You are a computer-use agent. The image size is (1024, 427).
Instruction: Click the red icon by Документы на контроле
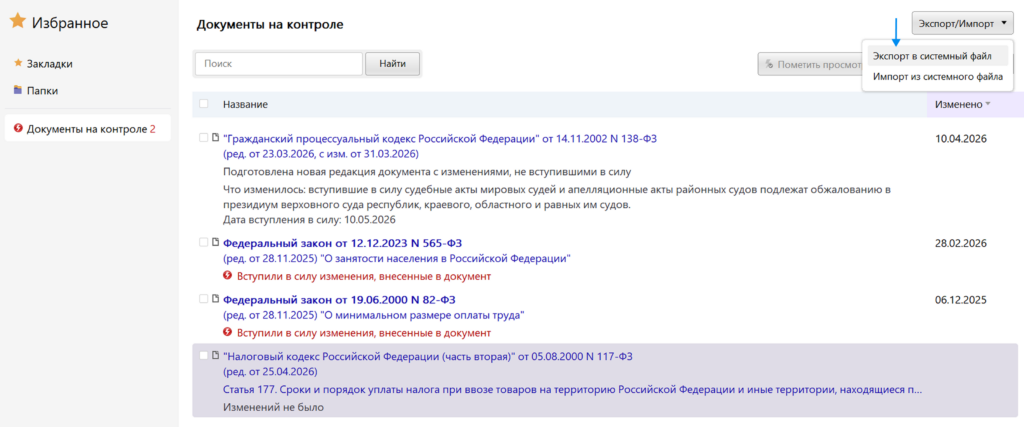coord(18,129)
